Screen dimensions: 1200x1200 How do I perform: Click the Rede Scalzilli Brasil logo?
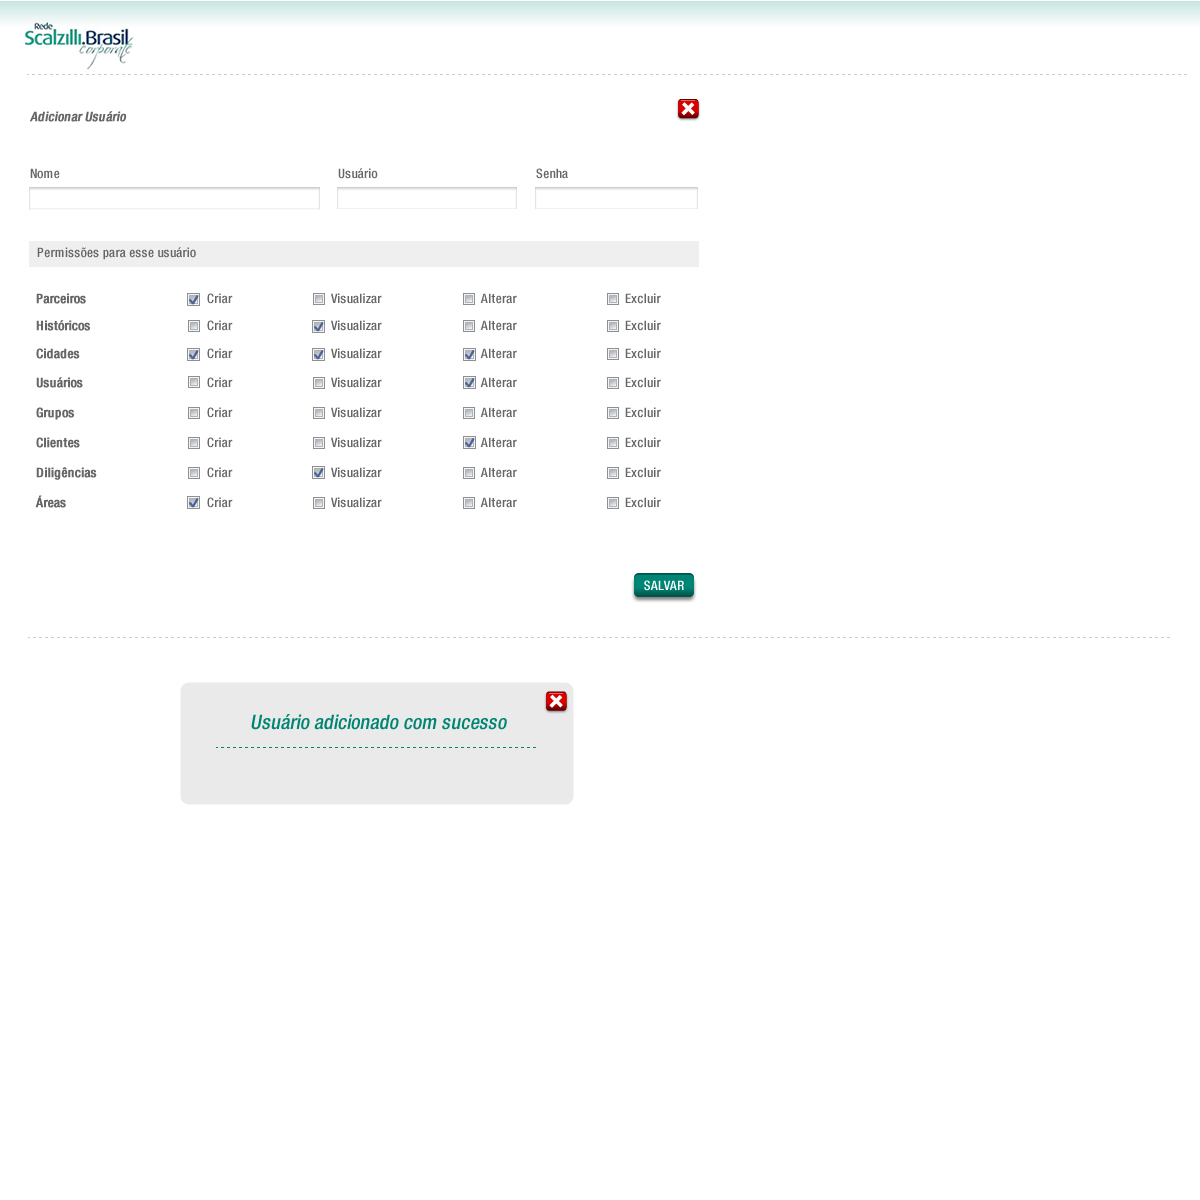click(x=78, y=45)
